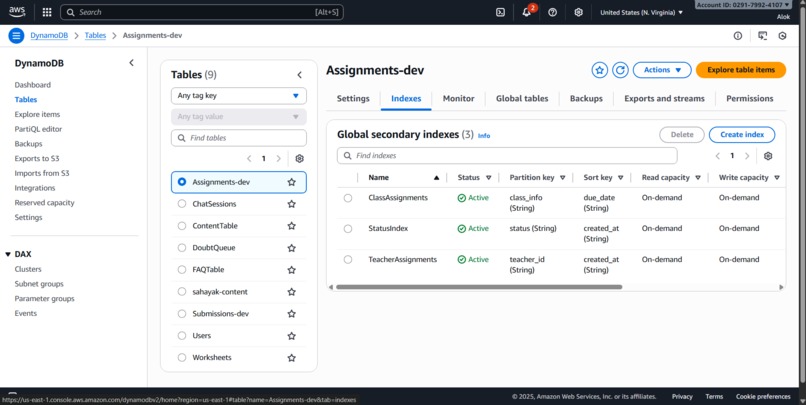Open the United States (N. Virginia) region selector

pos(642,12)
